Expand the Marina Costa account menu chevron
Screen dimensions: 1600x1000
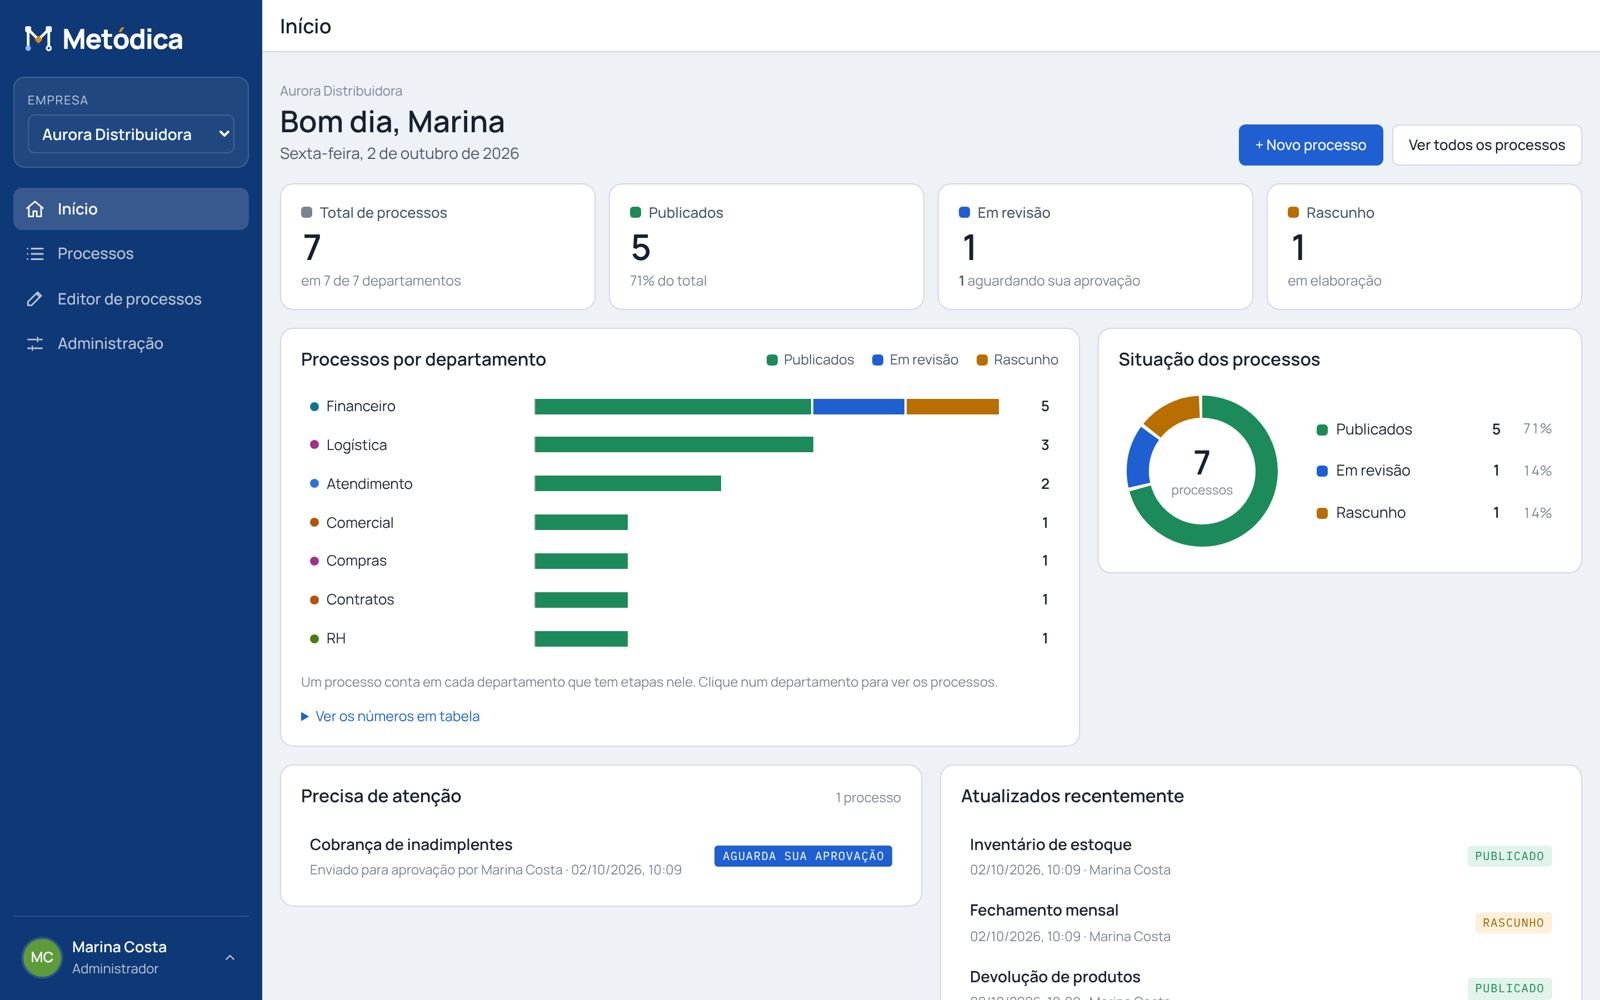coord(230,958)
